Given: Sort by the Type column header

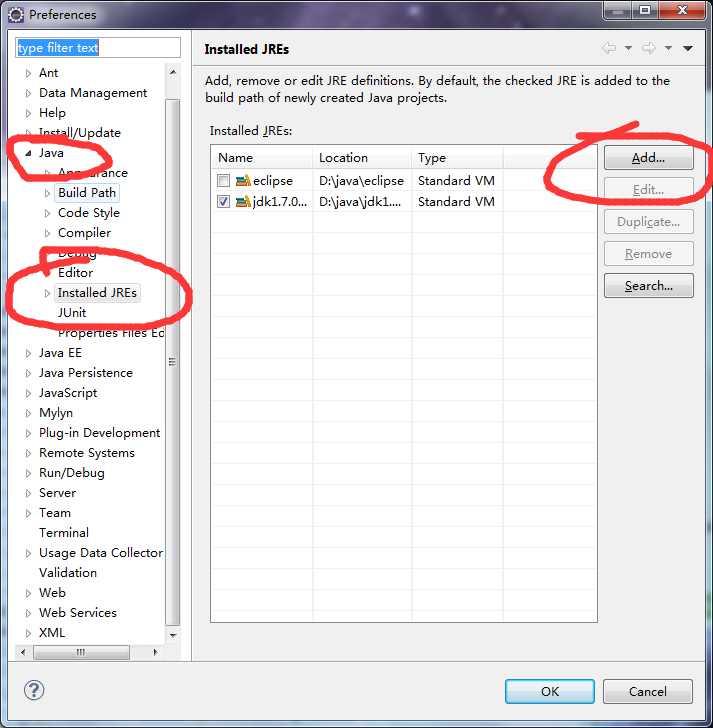Looking at the screenshot, I should pos(457,158).
